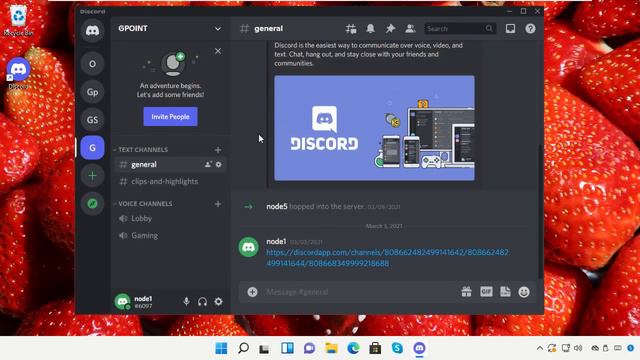Open Microsoft Store on taskbar
Image resolution: width=640 pixels, height=360 pixels.
tap(375, 348)
